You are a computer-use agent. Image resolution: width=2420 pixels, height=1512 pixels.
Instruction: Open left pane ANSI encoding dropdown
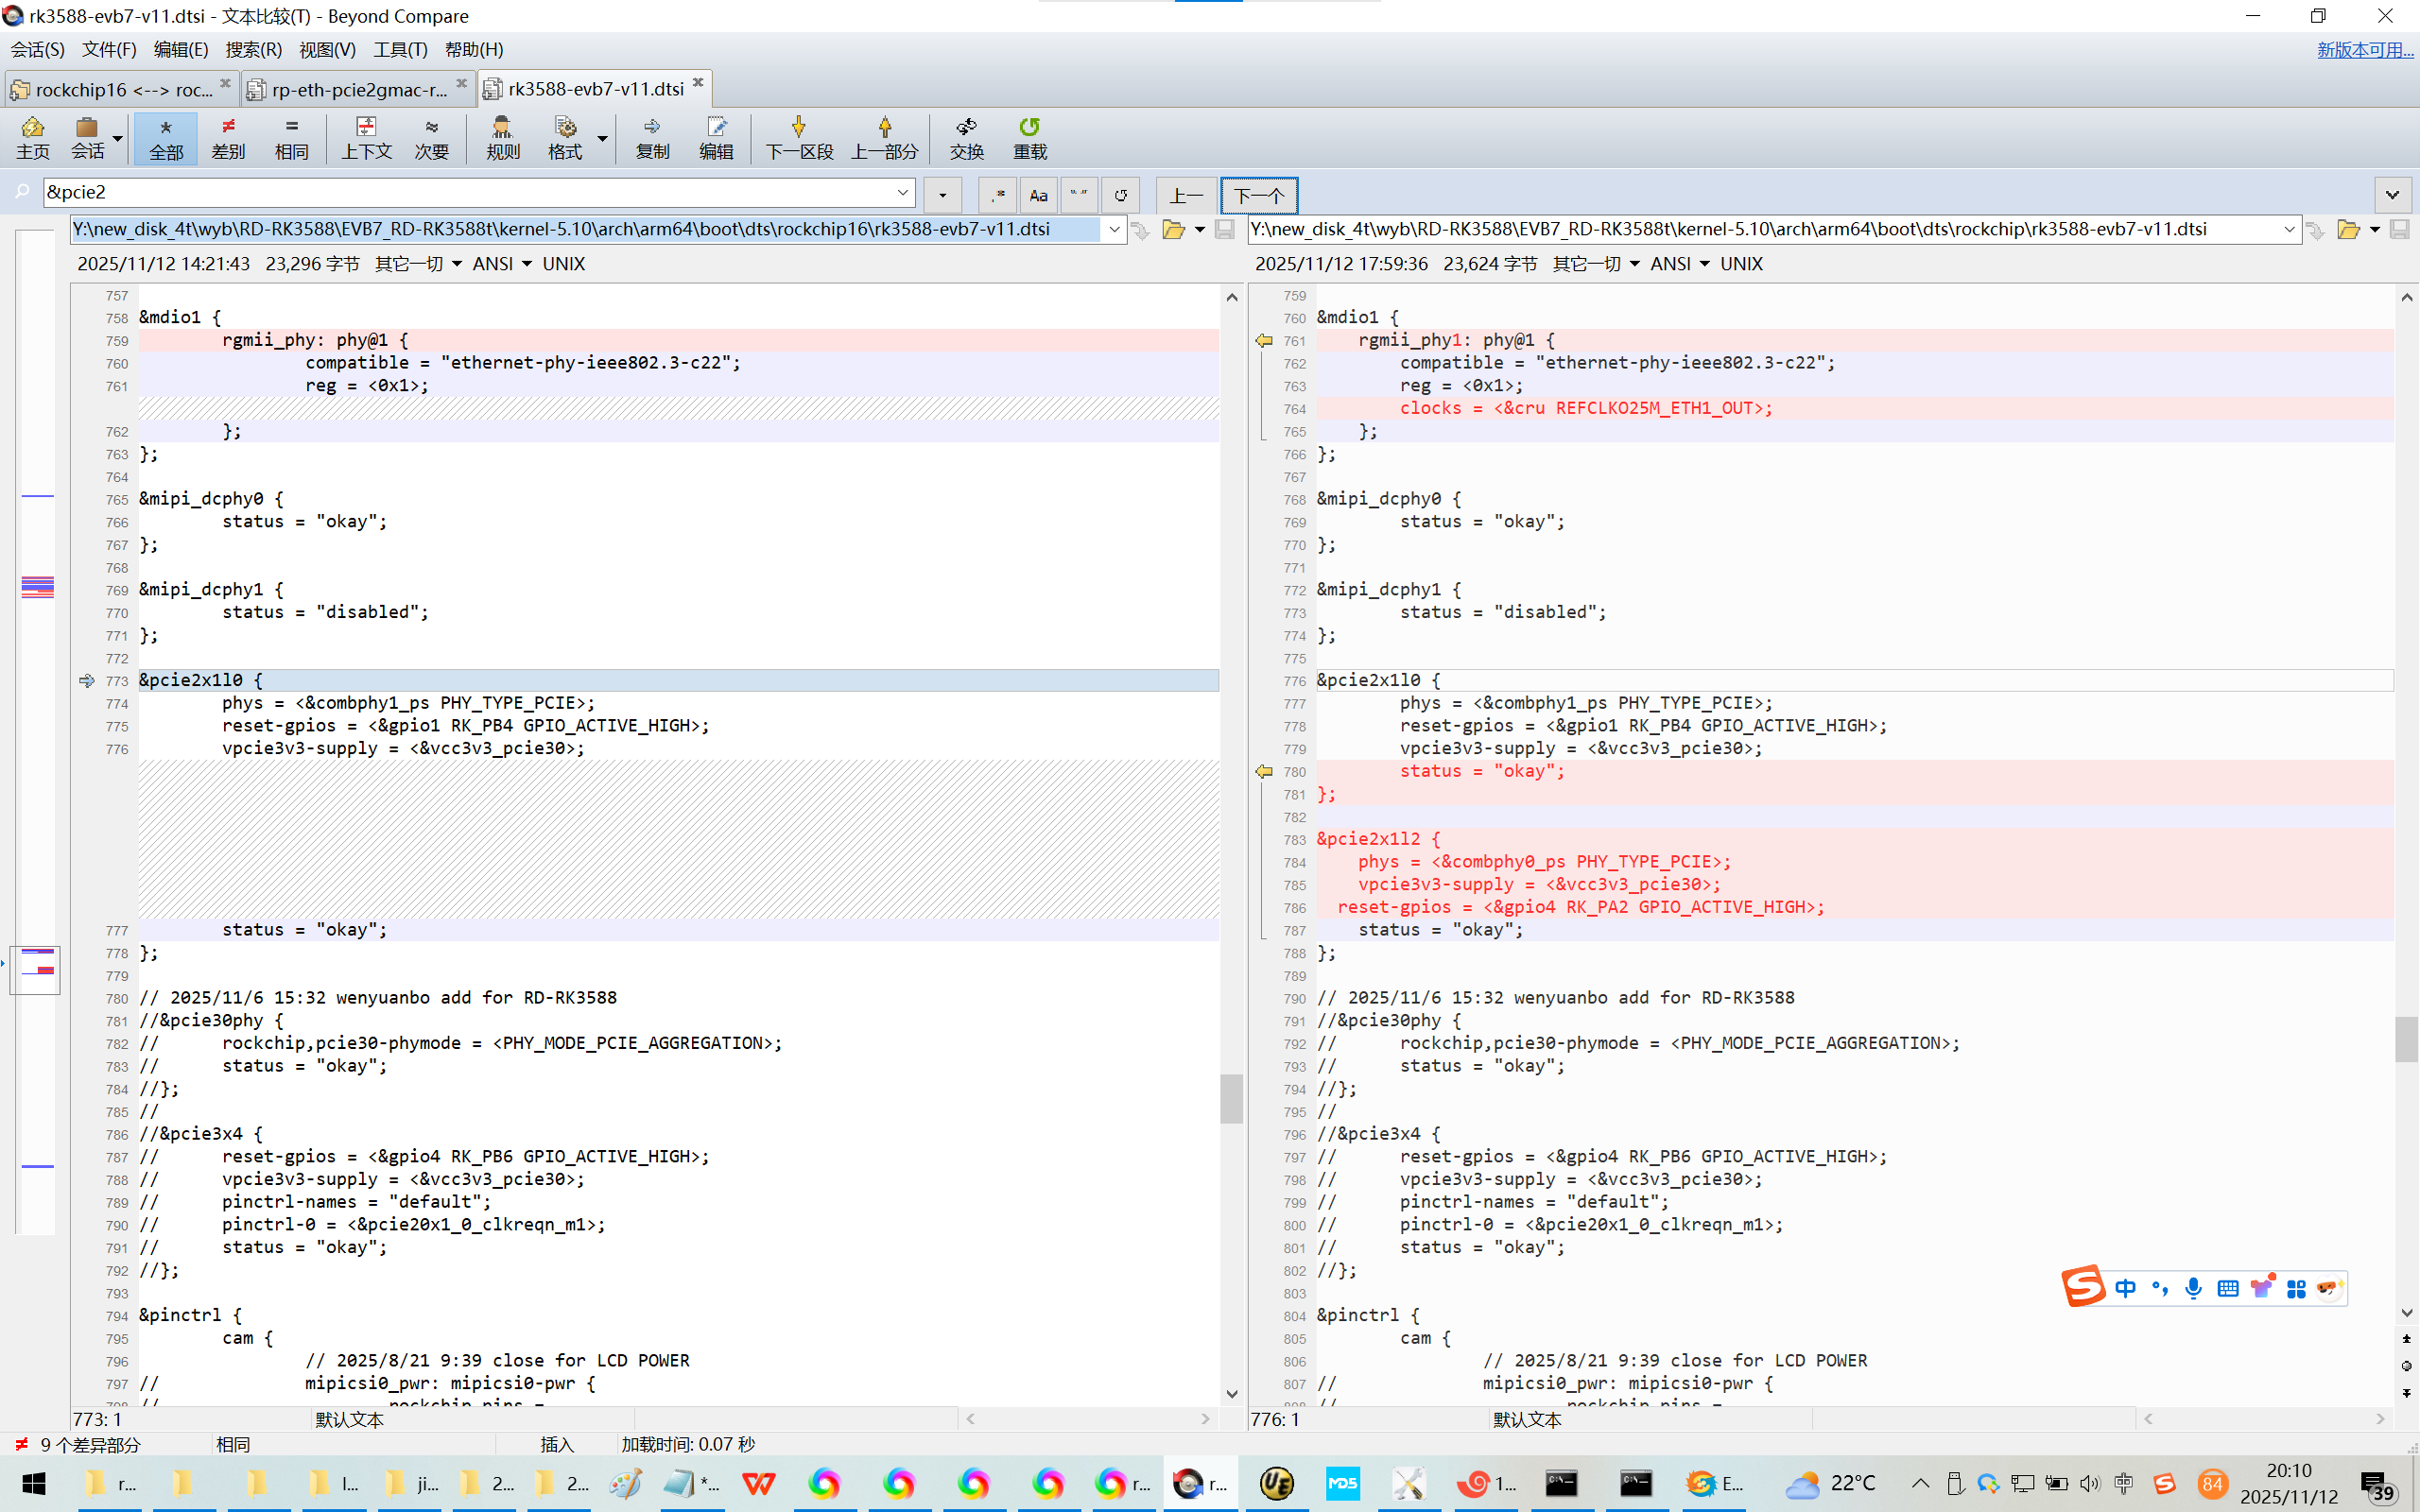(x=502, y=264)
